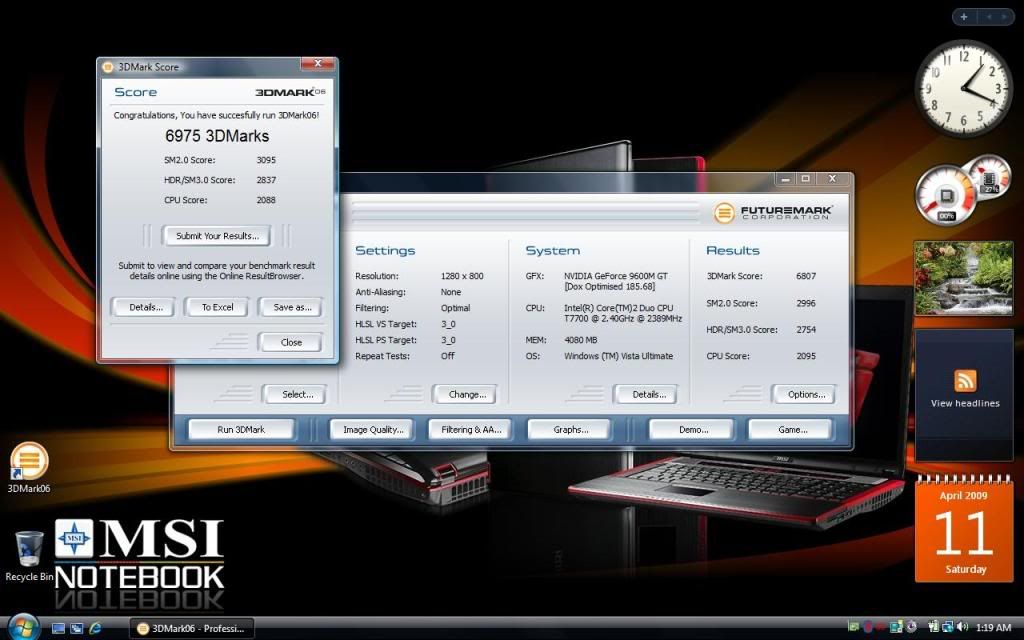Add a gadget with sidebar plus icon
This screenshot has width=1024, height=640.
pyautogui.click(x=964, y=17)
